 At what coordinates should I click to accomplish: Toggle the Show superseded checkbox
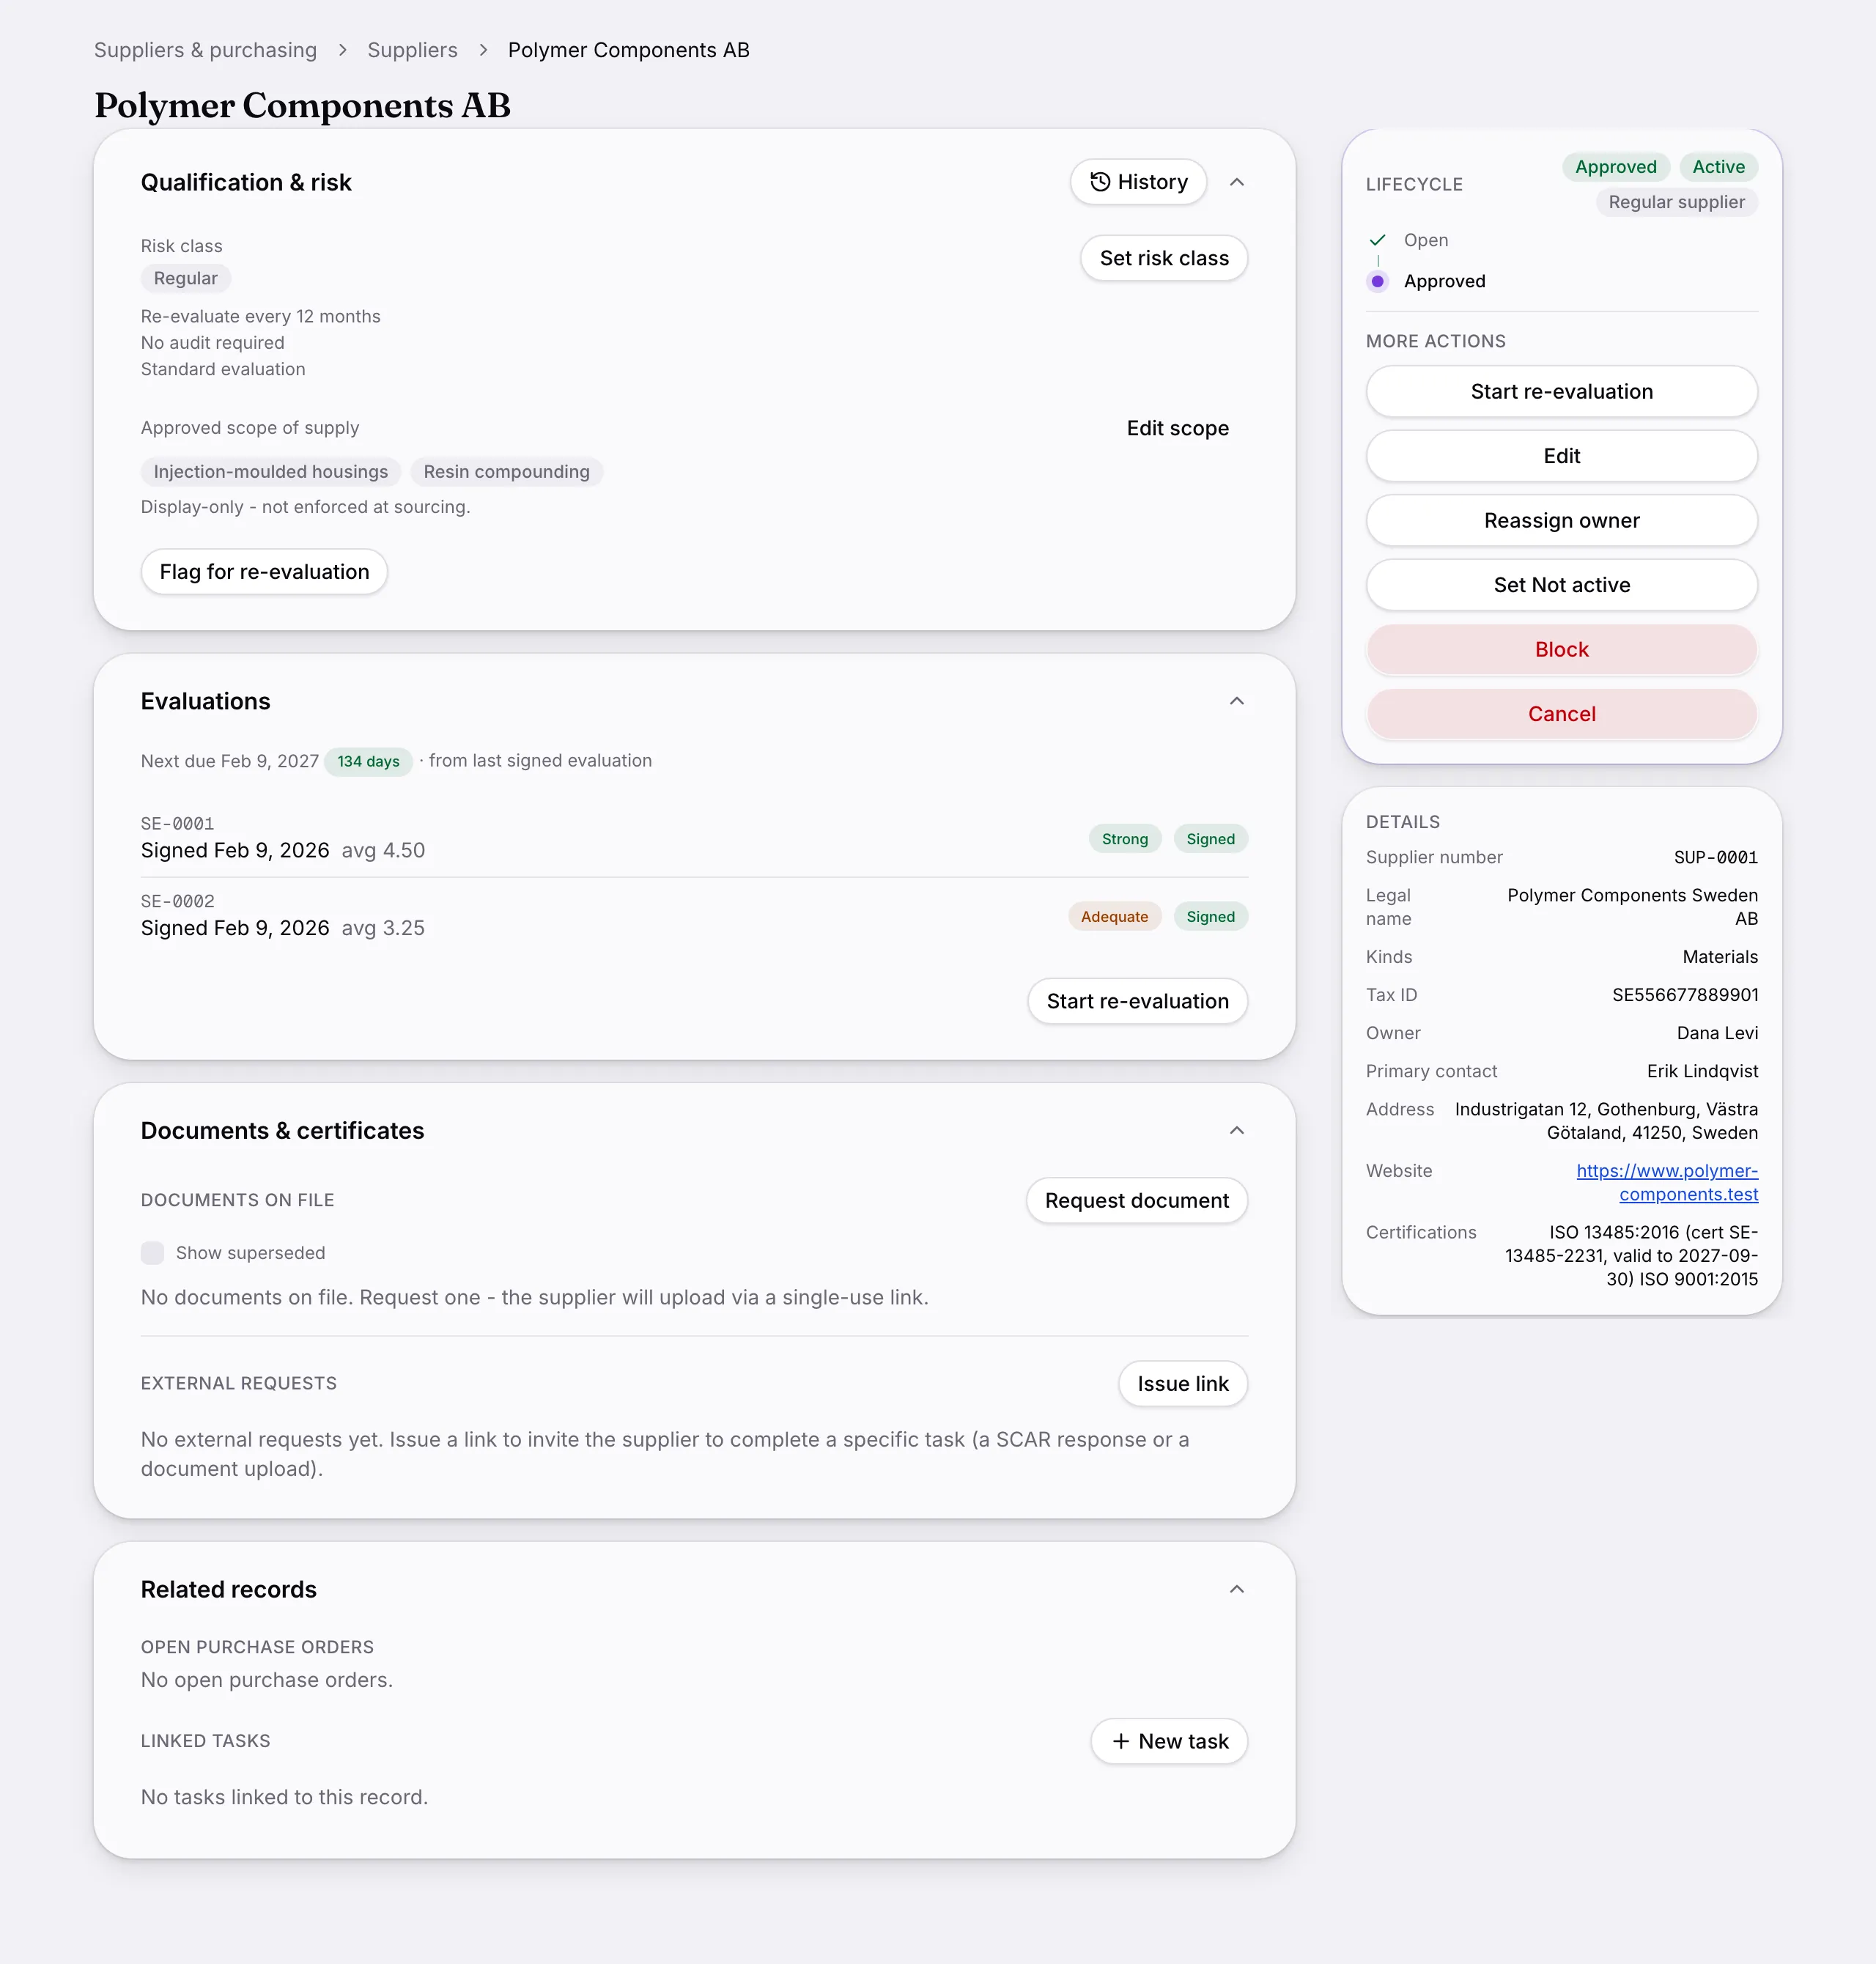tap(152, 1253)
